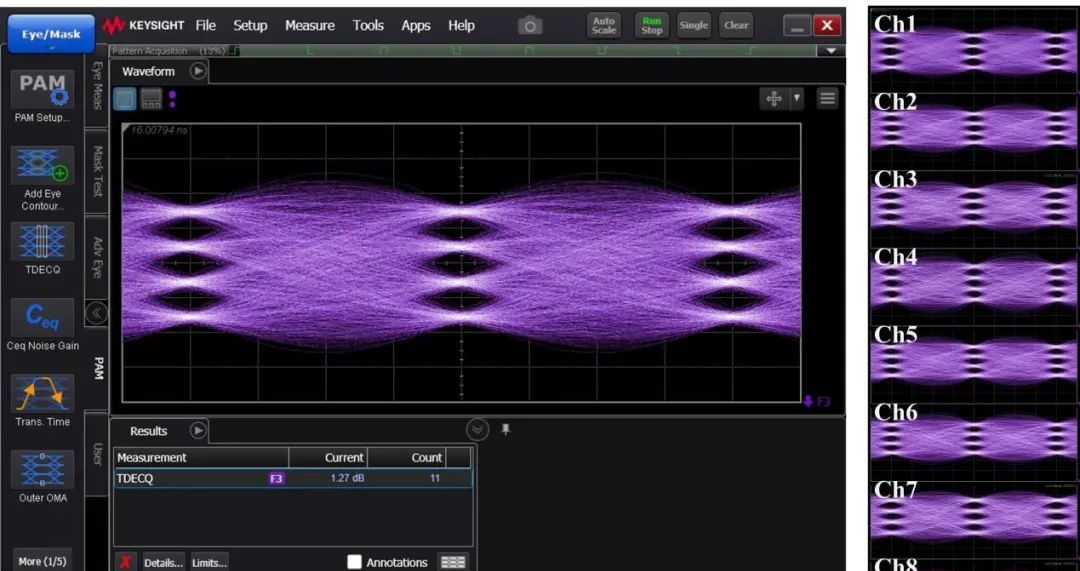Select the Trans. Time measurement

tap(43, 394)
